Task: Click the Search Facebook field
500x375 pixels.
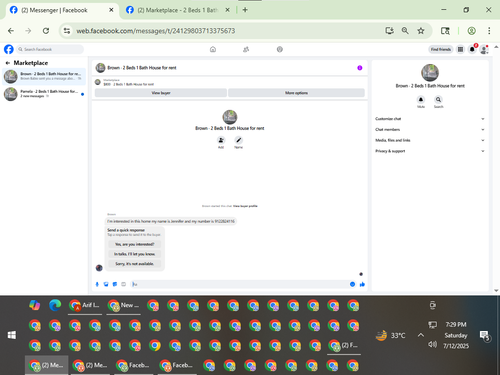Action: [x=50, y=49]
